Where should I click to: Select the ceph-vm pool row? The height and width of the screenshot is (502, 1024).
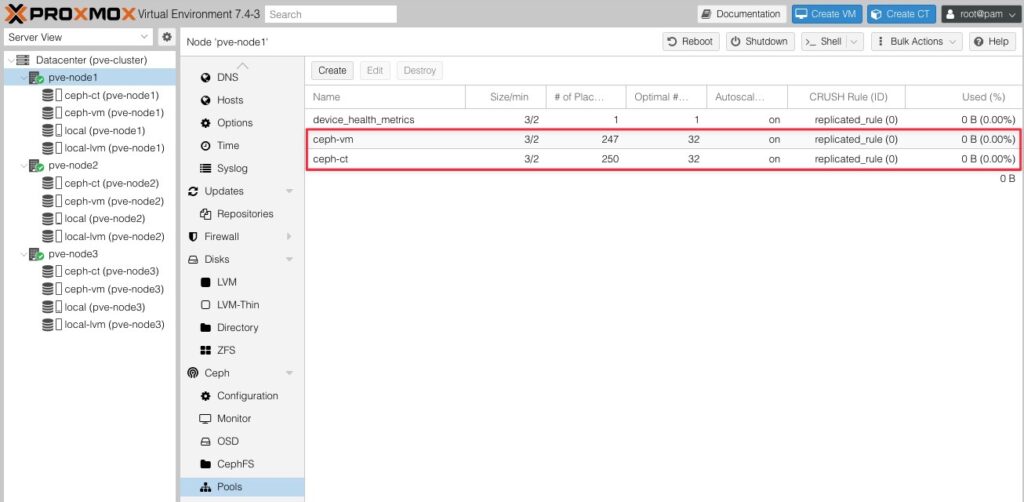click(x=664, y=139)
